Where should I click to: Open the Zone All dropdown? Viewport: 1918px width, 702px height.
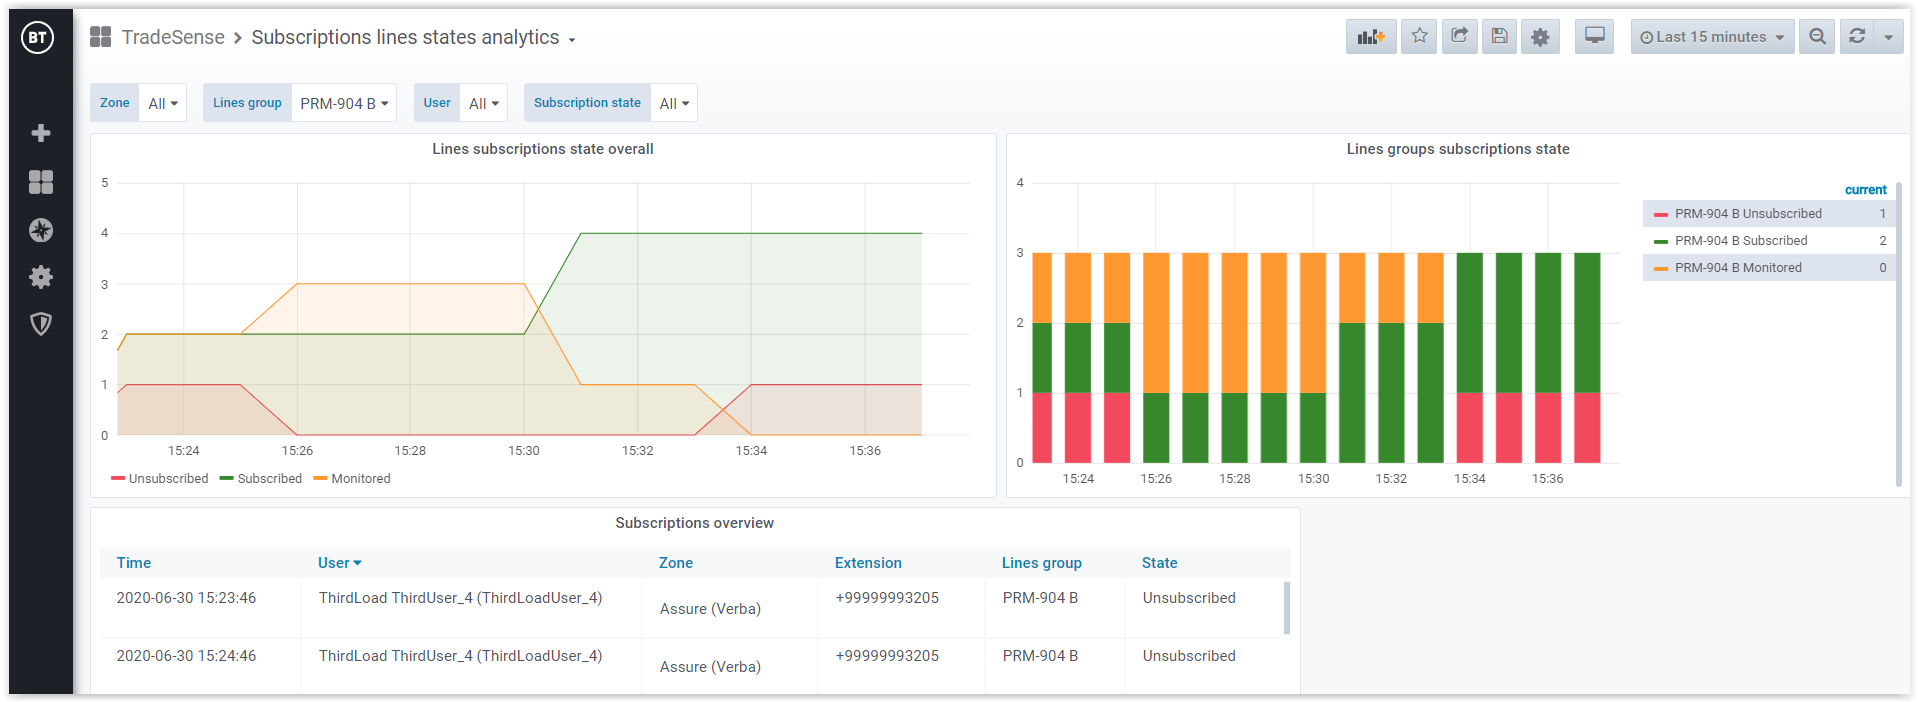pyautogui.click(x=163, y=103)
